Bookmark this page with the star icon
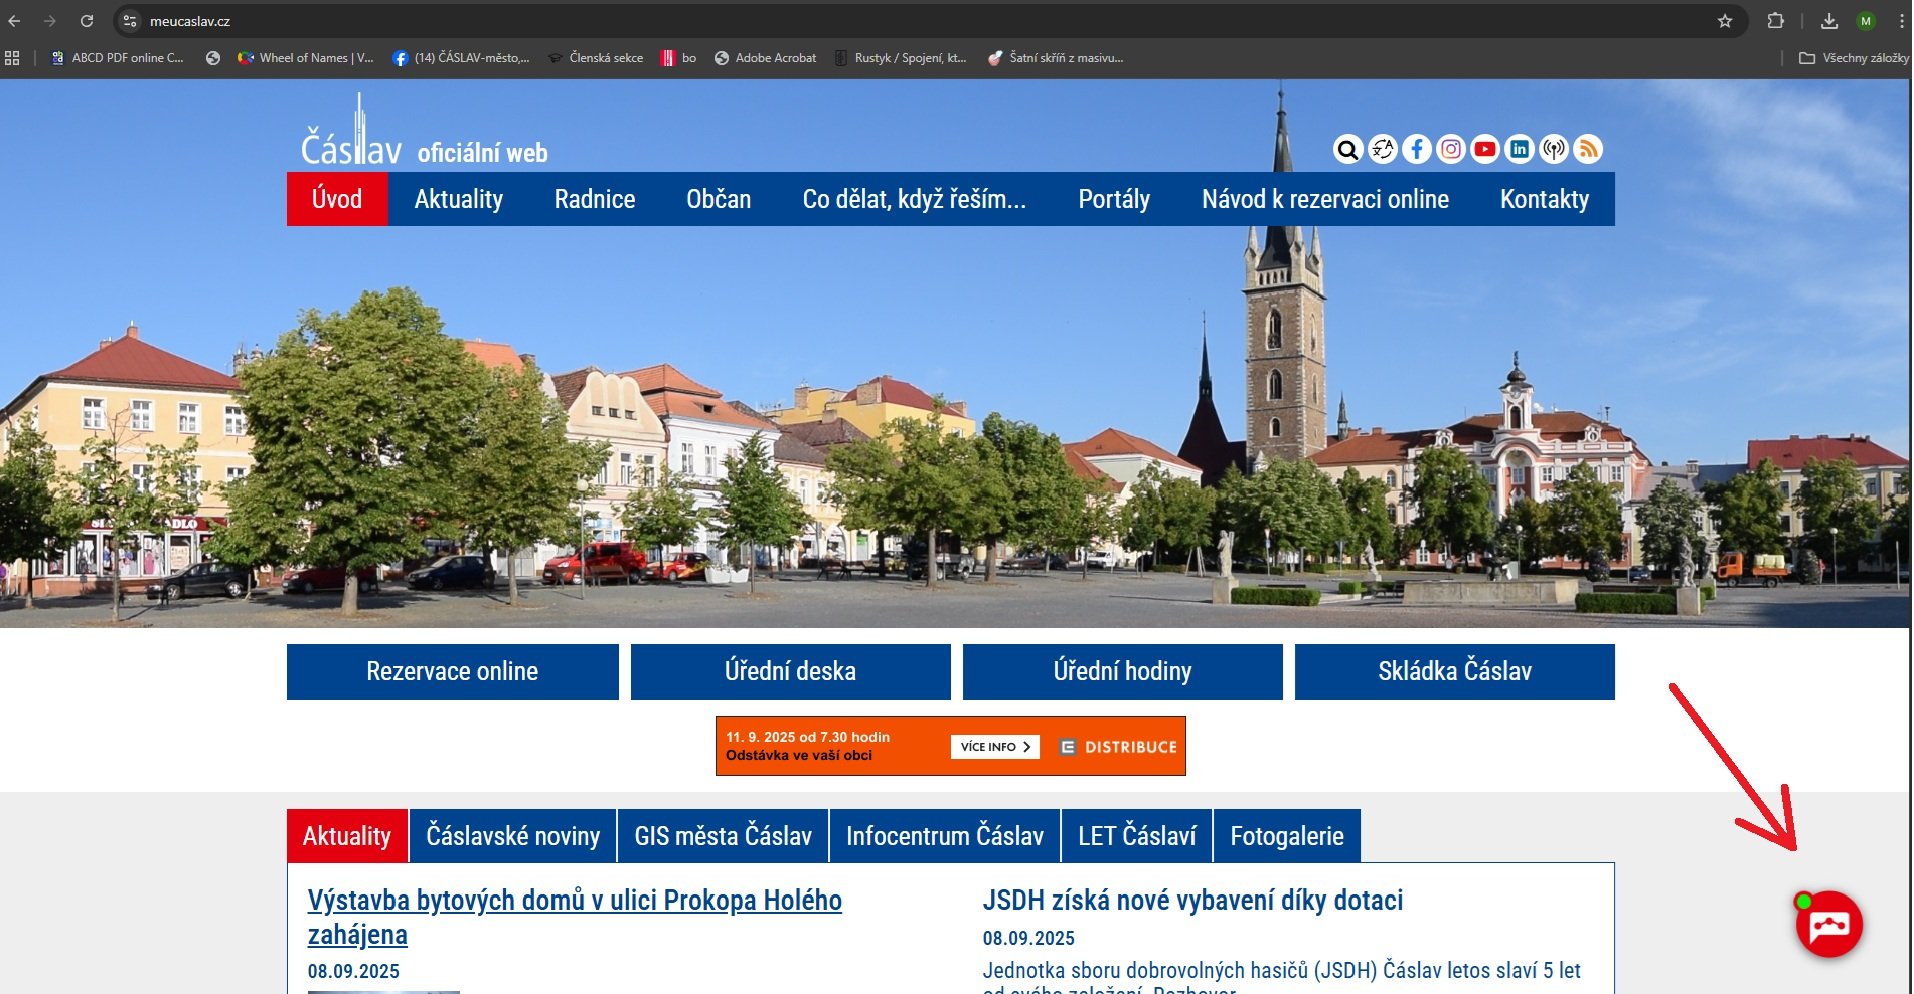The width and height of the screenshot is (1914, 994). tap(1725, 21)
